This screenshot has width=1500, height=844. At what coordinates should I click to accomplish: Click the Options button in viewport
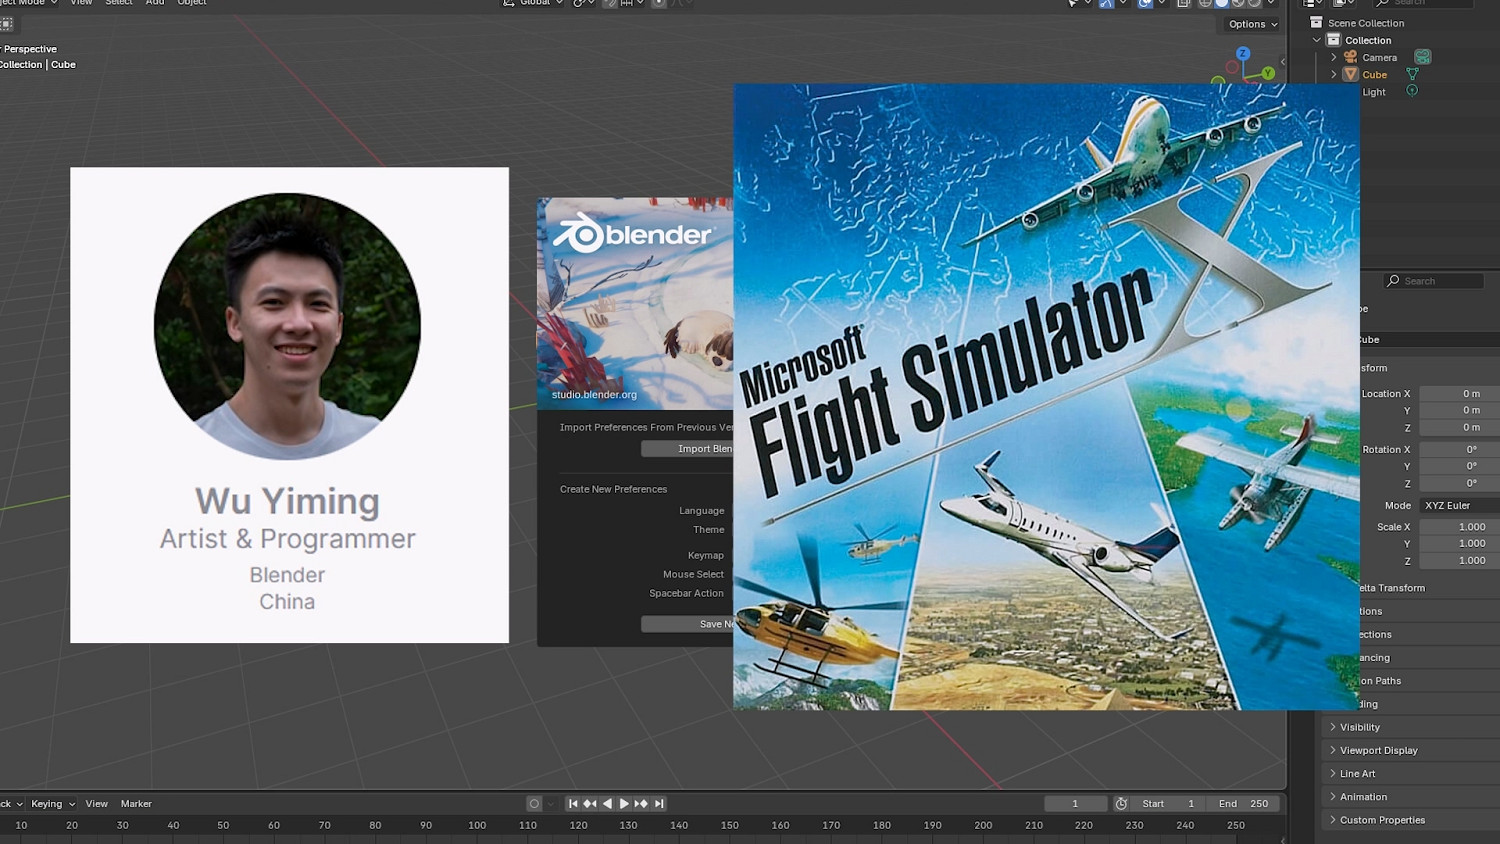(x=1252, y=24)
